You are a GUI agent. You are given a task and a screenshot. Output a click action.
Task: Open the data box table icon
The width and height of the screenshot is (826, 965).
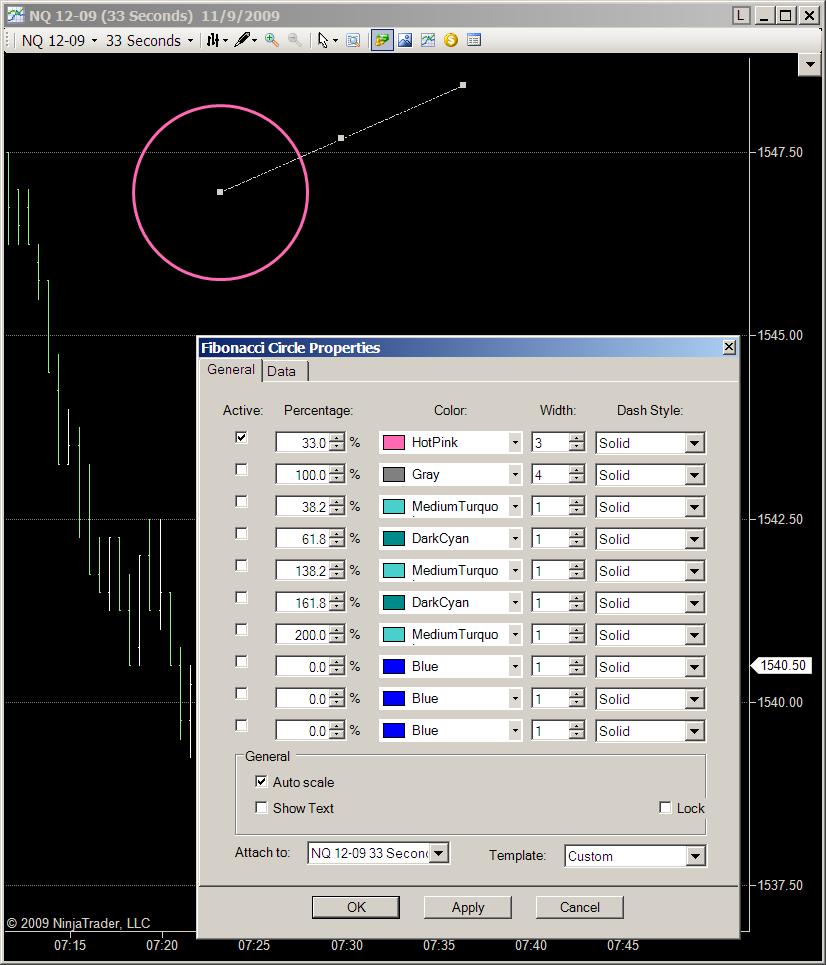pyautogui.click(x=473, y=40)
